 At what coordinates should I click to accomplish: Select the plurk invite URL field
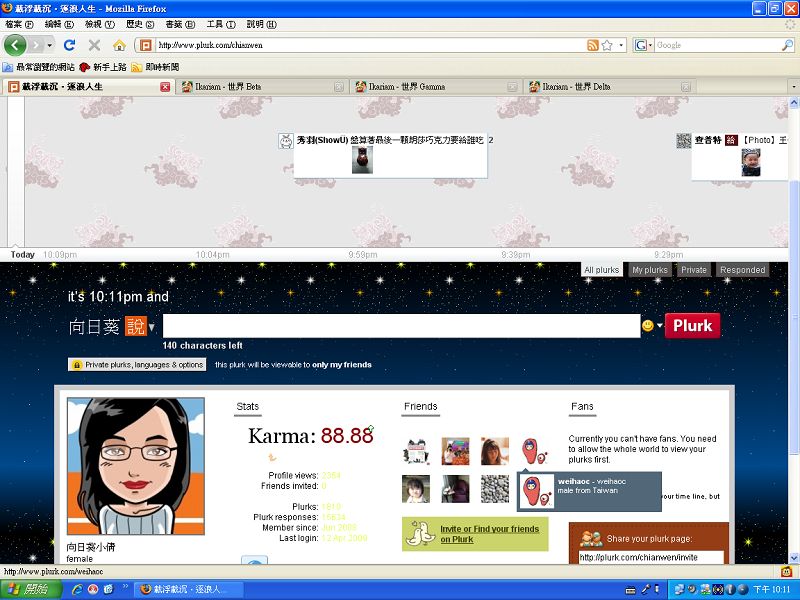coord(651,558)
